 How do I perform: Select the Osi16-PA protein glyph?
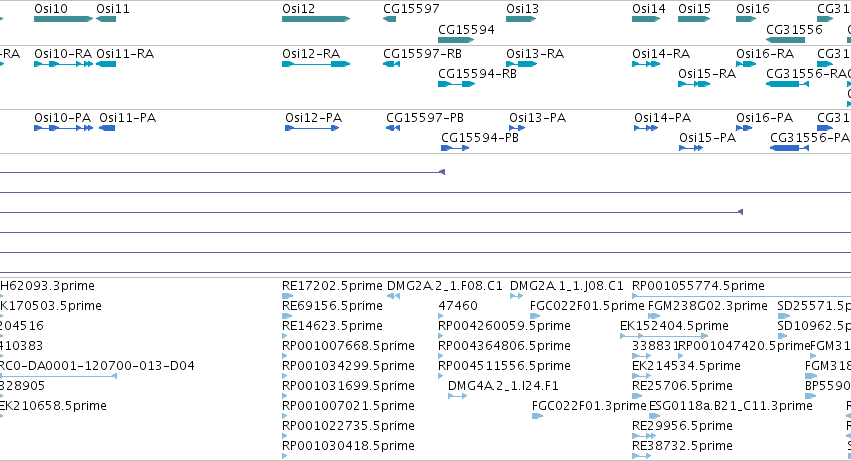[x=744, y=128]
